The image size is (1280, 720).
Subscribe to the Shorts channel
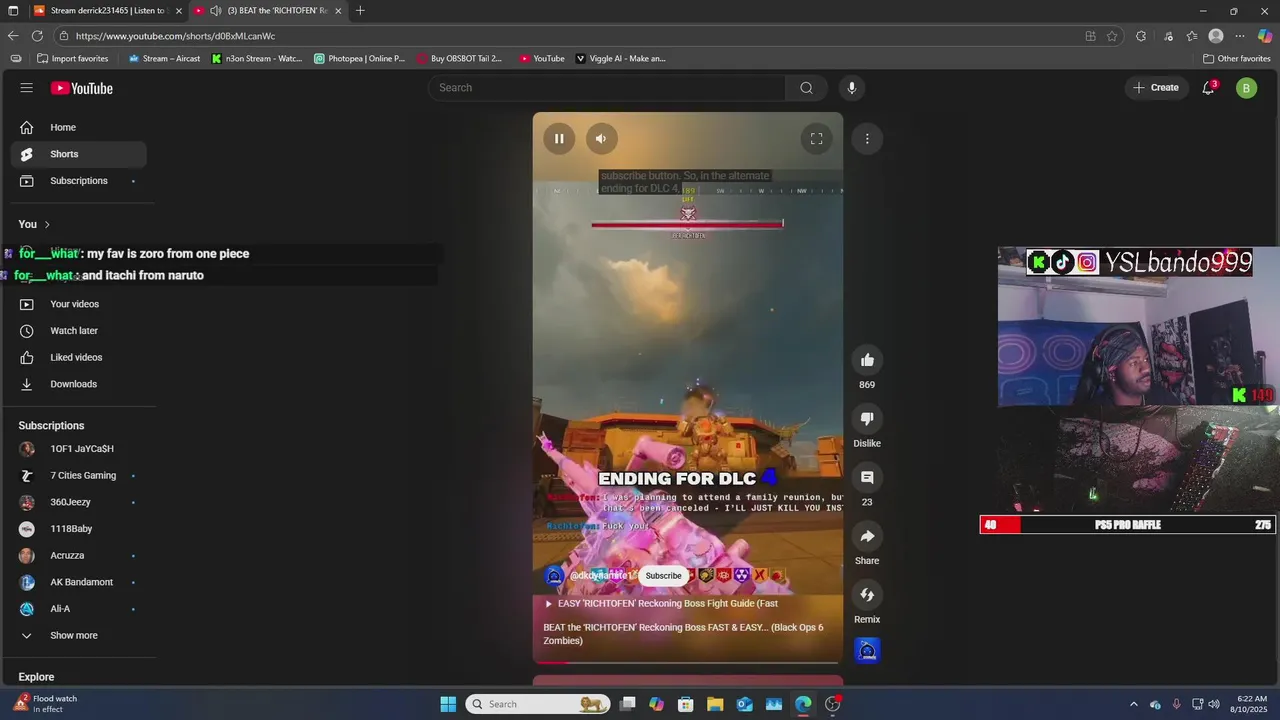[x=663, y=576]
